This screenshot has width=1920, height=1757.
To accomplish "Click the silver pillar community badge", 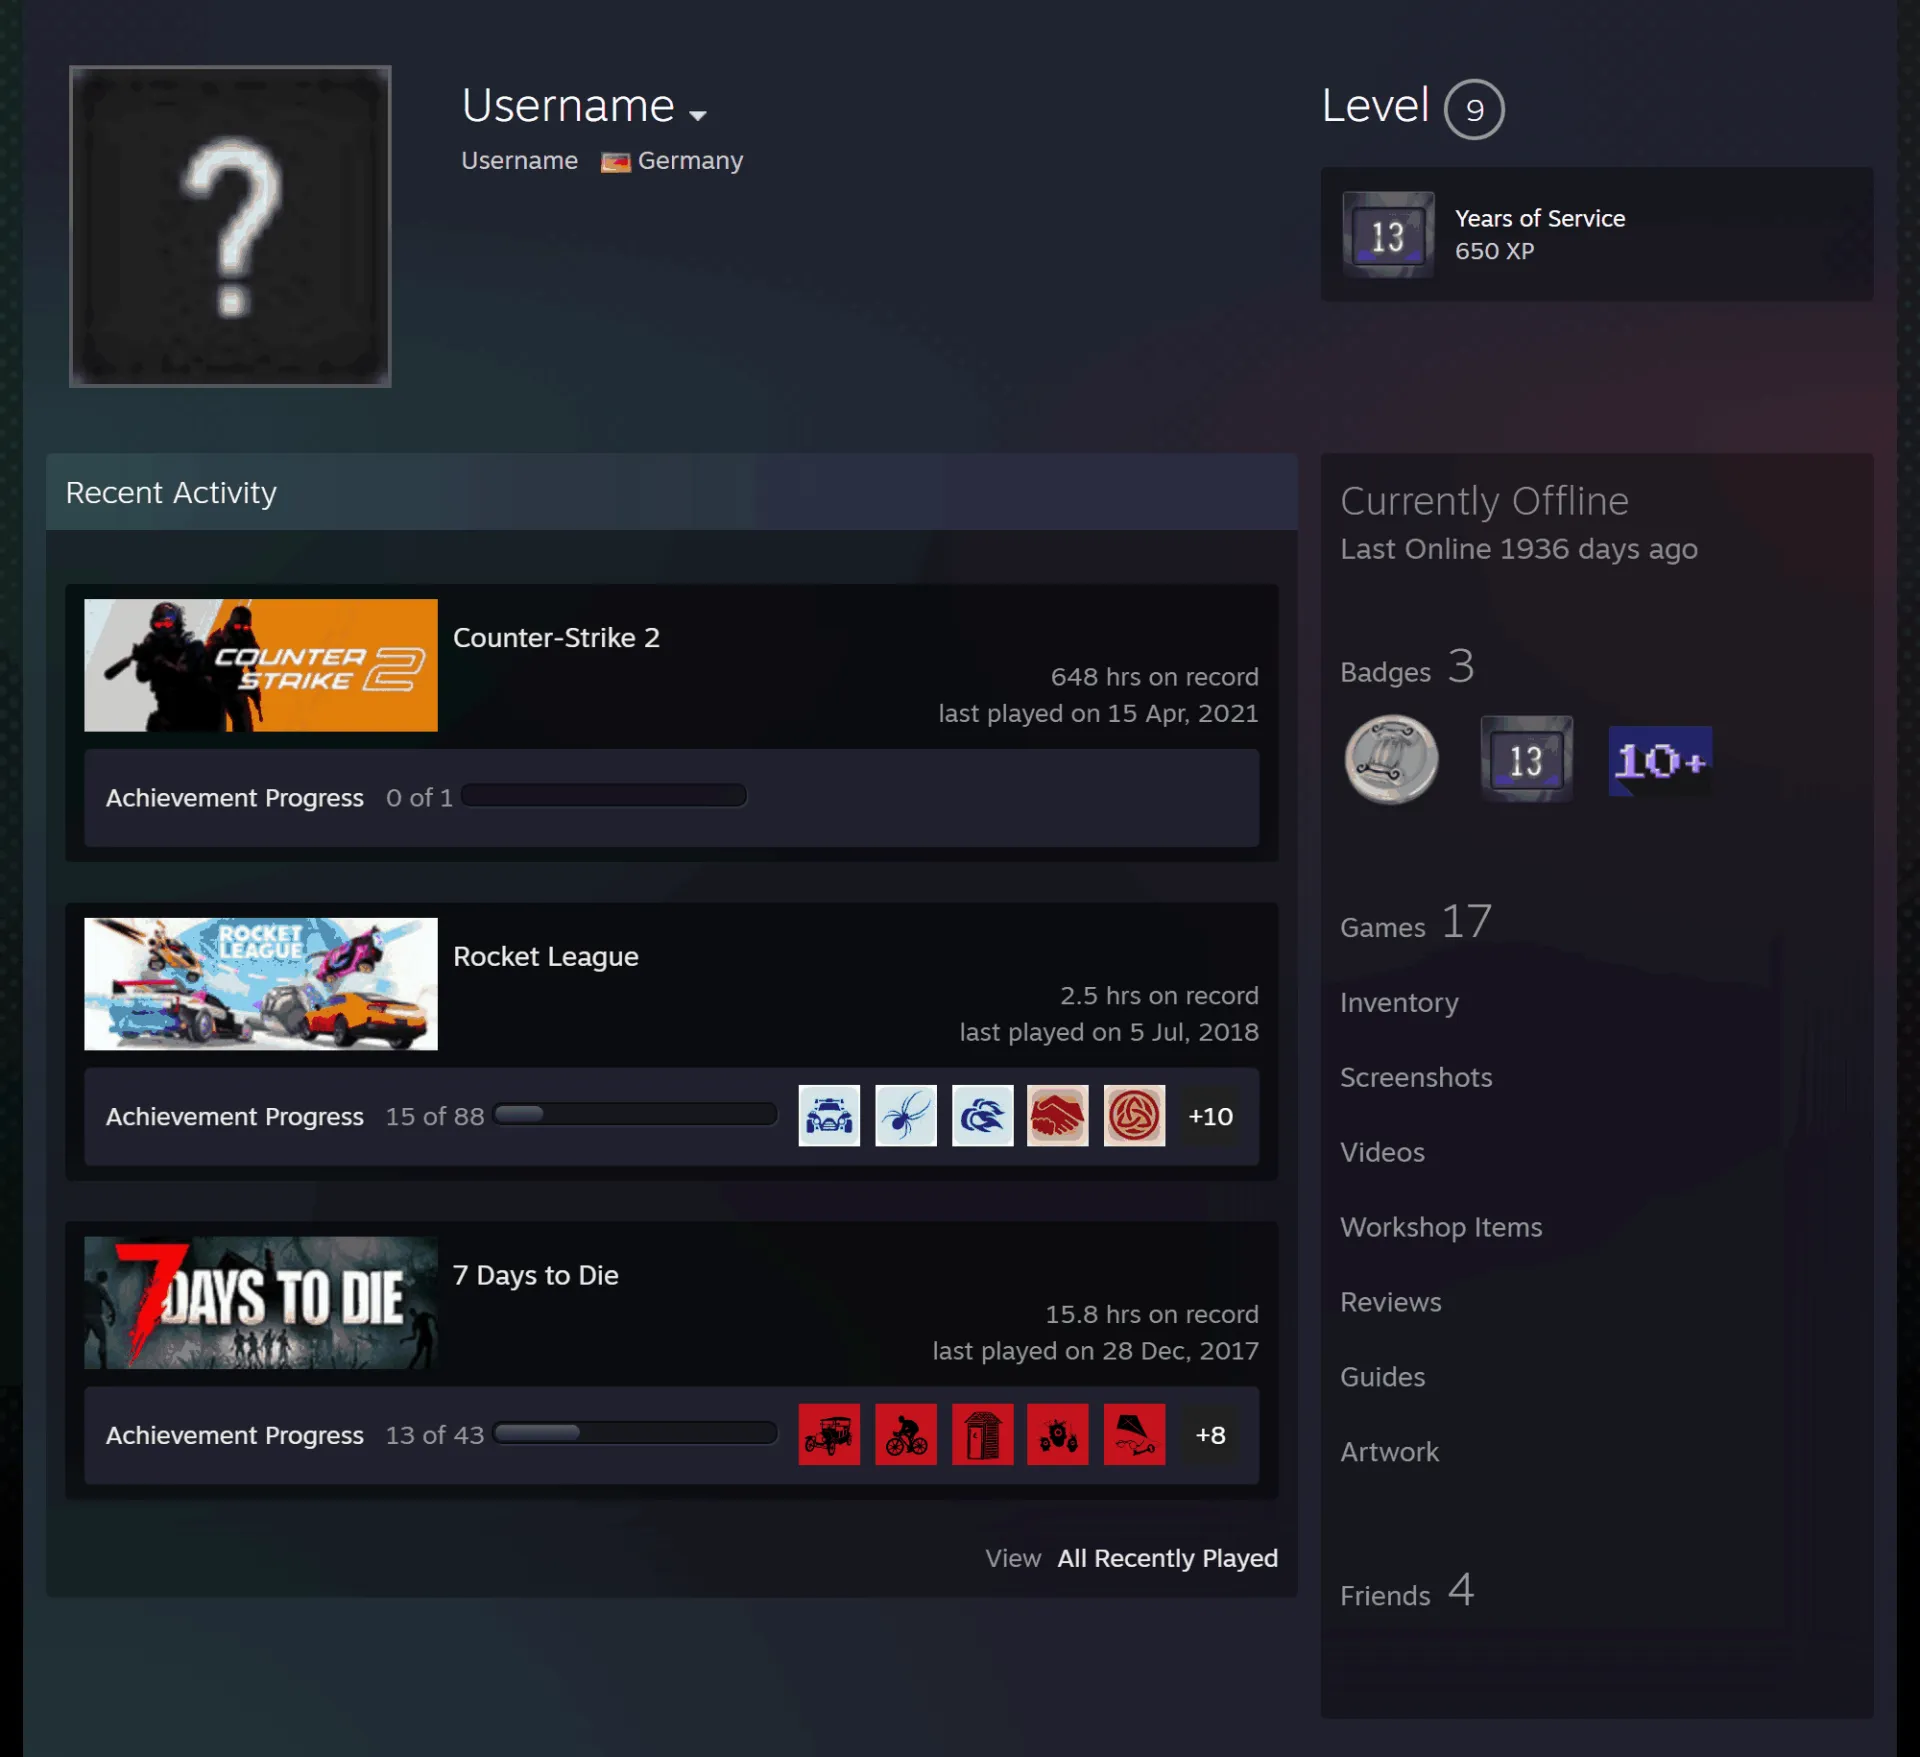I will [x=1391, y=760].
